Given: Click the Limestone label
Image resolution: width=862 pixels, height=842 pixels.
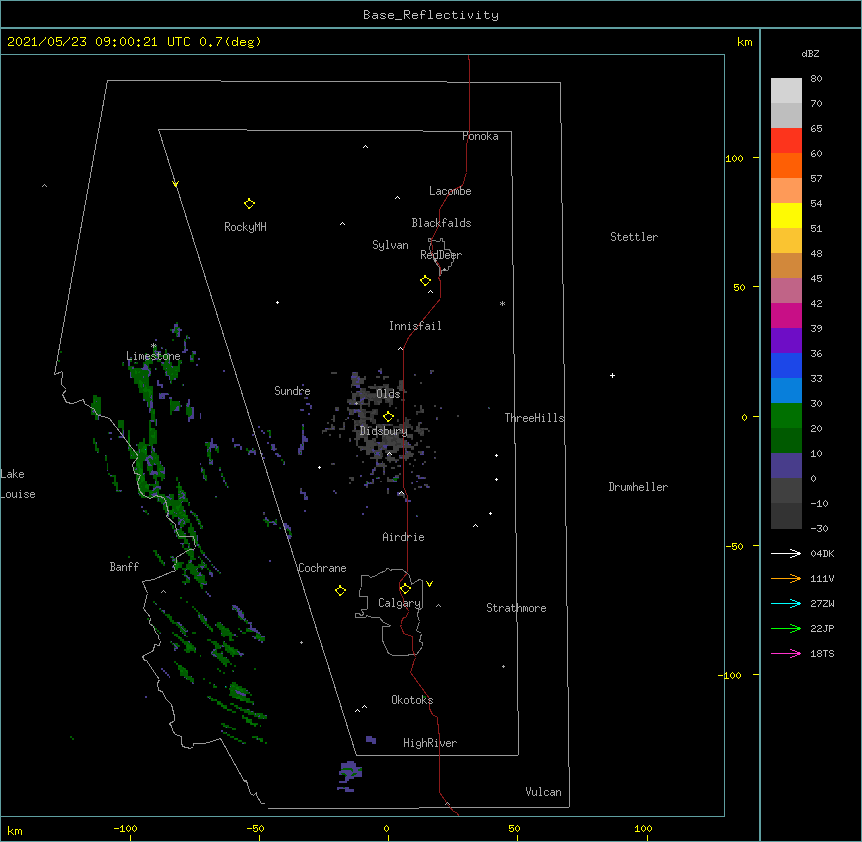Looking at the screenshot, I should pos(153,356).
